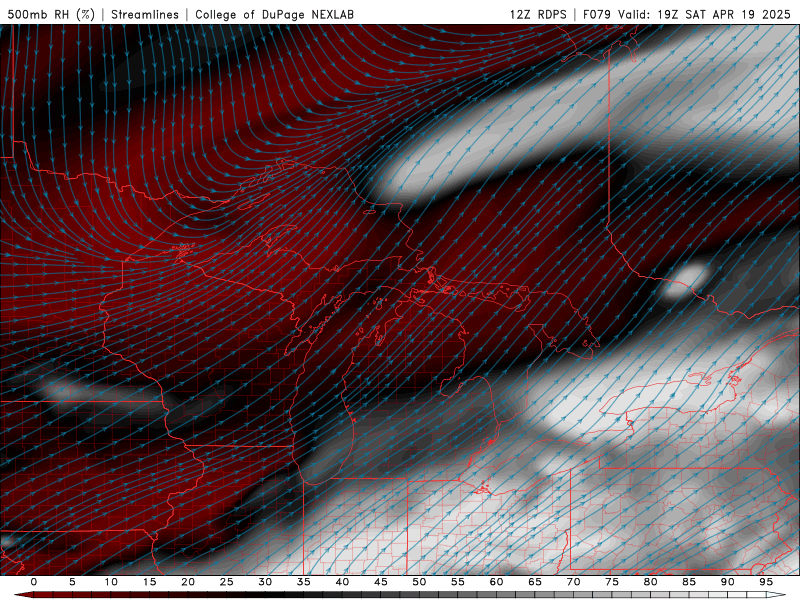Click the '30' label on the color scale

pyautogui.click(x=265, y=582)
